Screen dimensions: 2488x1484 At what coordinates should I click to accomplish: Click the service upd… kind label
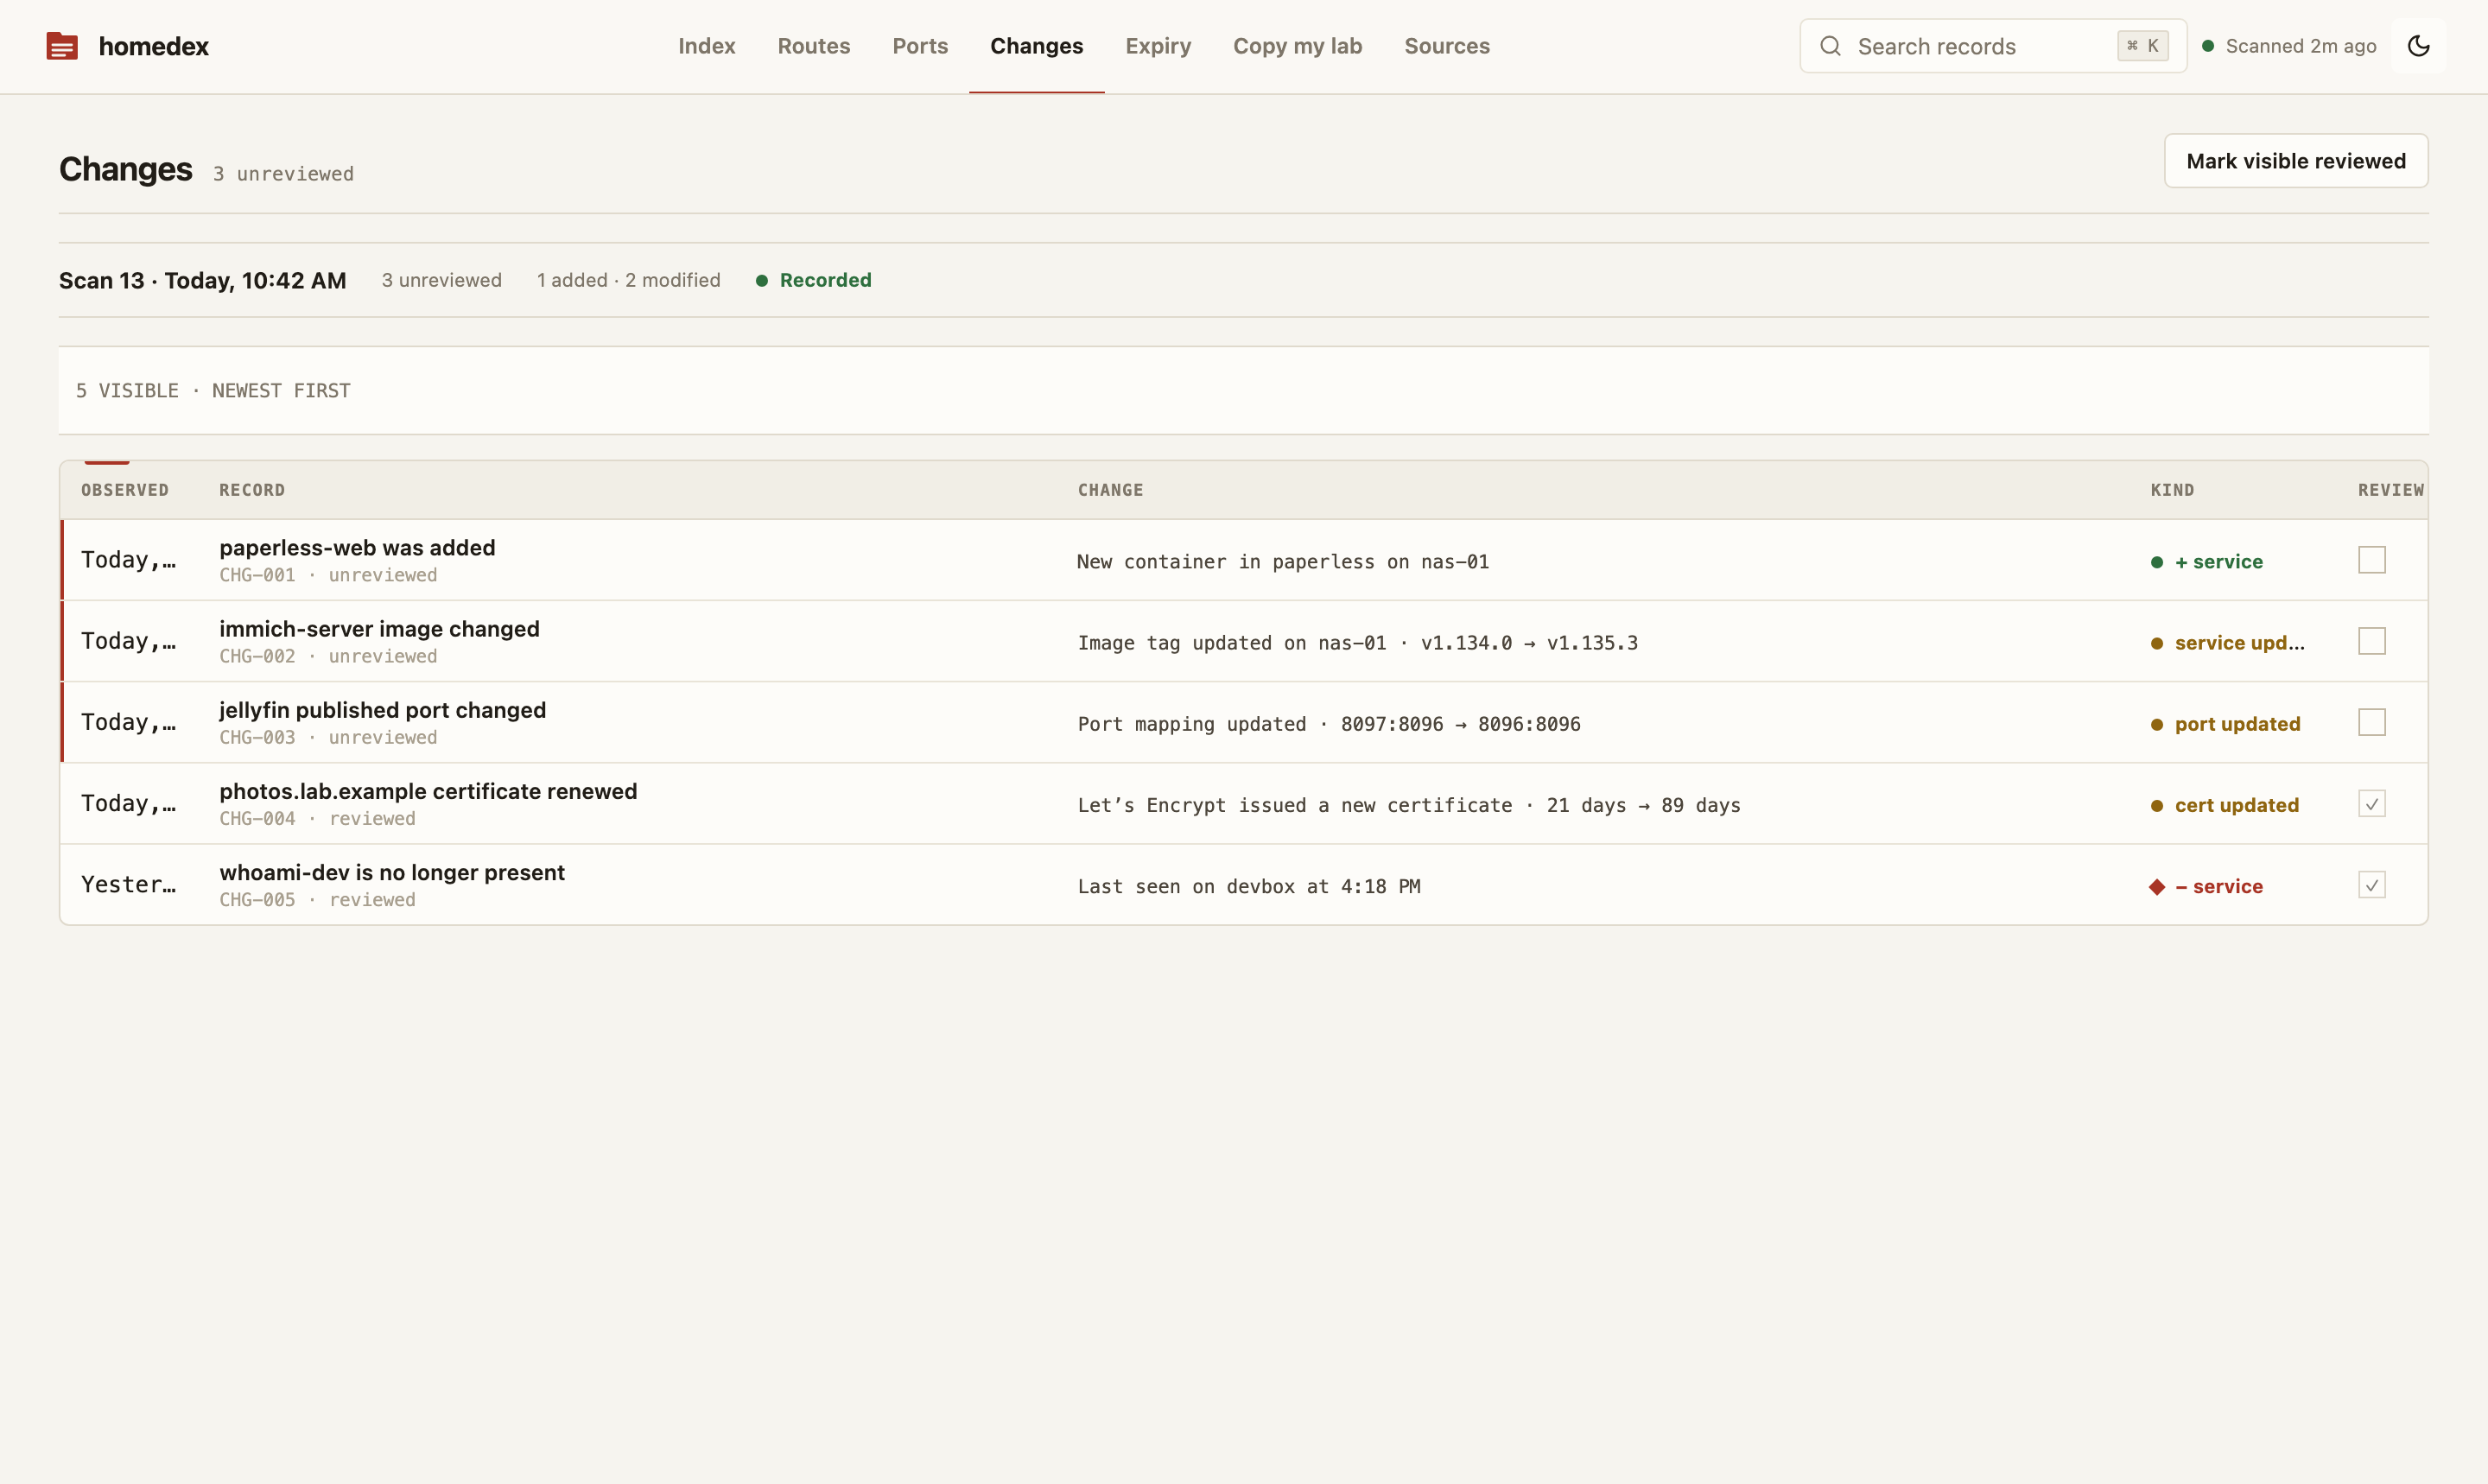pos(2240,643)
